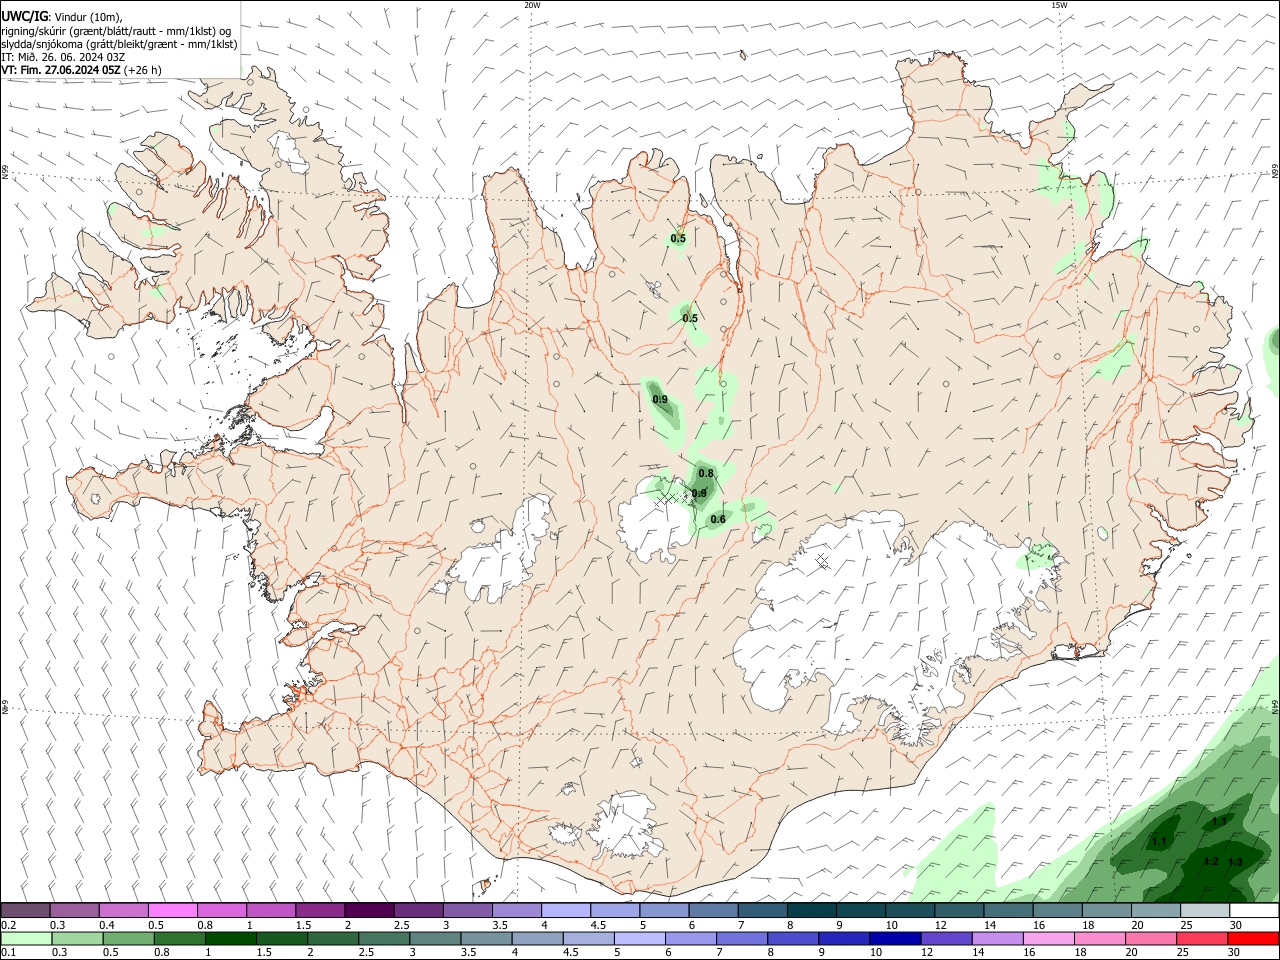Pick the darkest green 1 mm swatch, lower row
Image resolution: width=1280 pixels, height=960 pixels.
[229, 938]
